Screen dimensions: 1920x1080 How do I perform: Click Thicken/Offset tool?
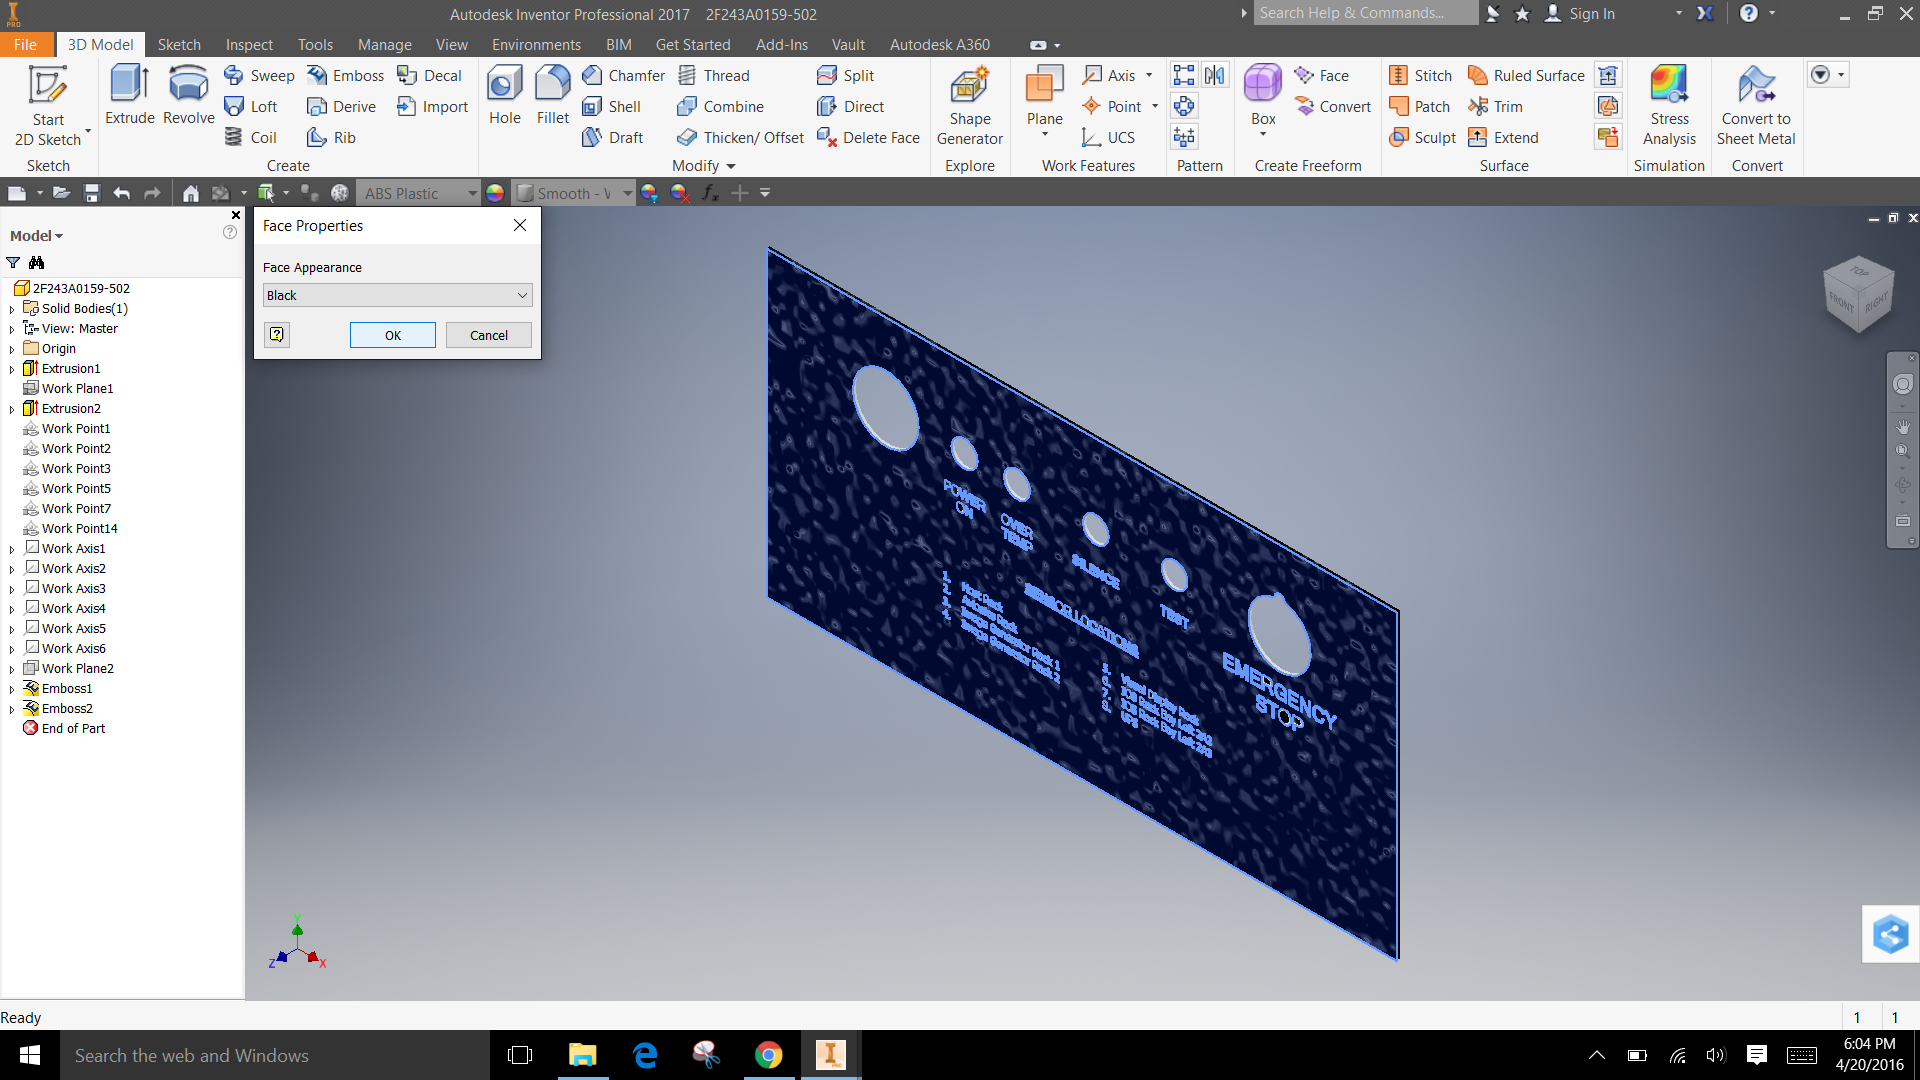[740, 137]
